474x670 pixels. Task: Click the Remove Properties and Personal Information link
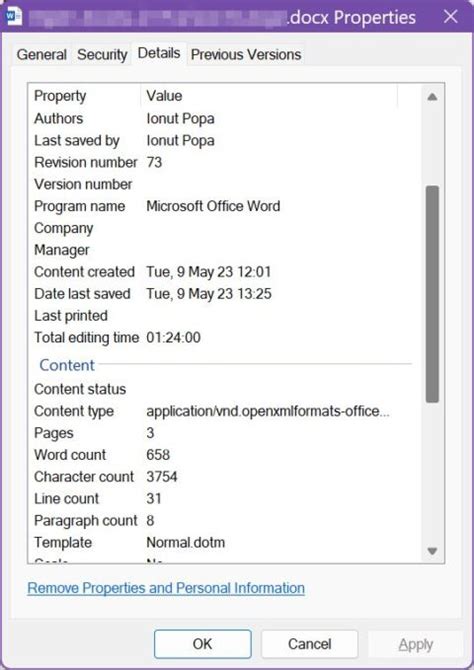[x=166, y=588]
